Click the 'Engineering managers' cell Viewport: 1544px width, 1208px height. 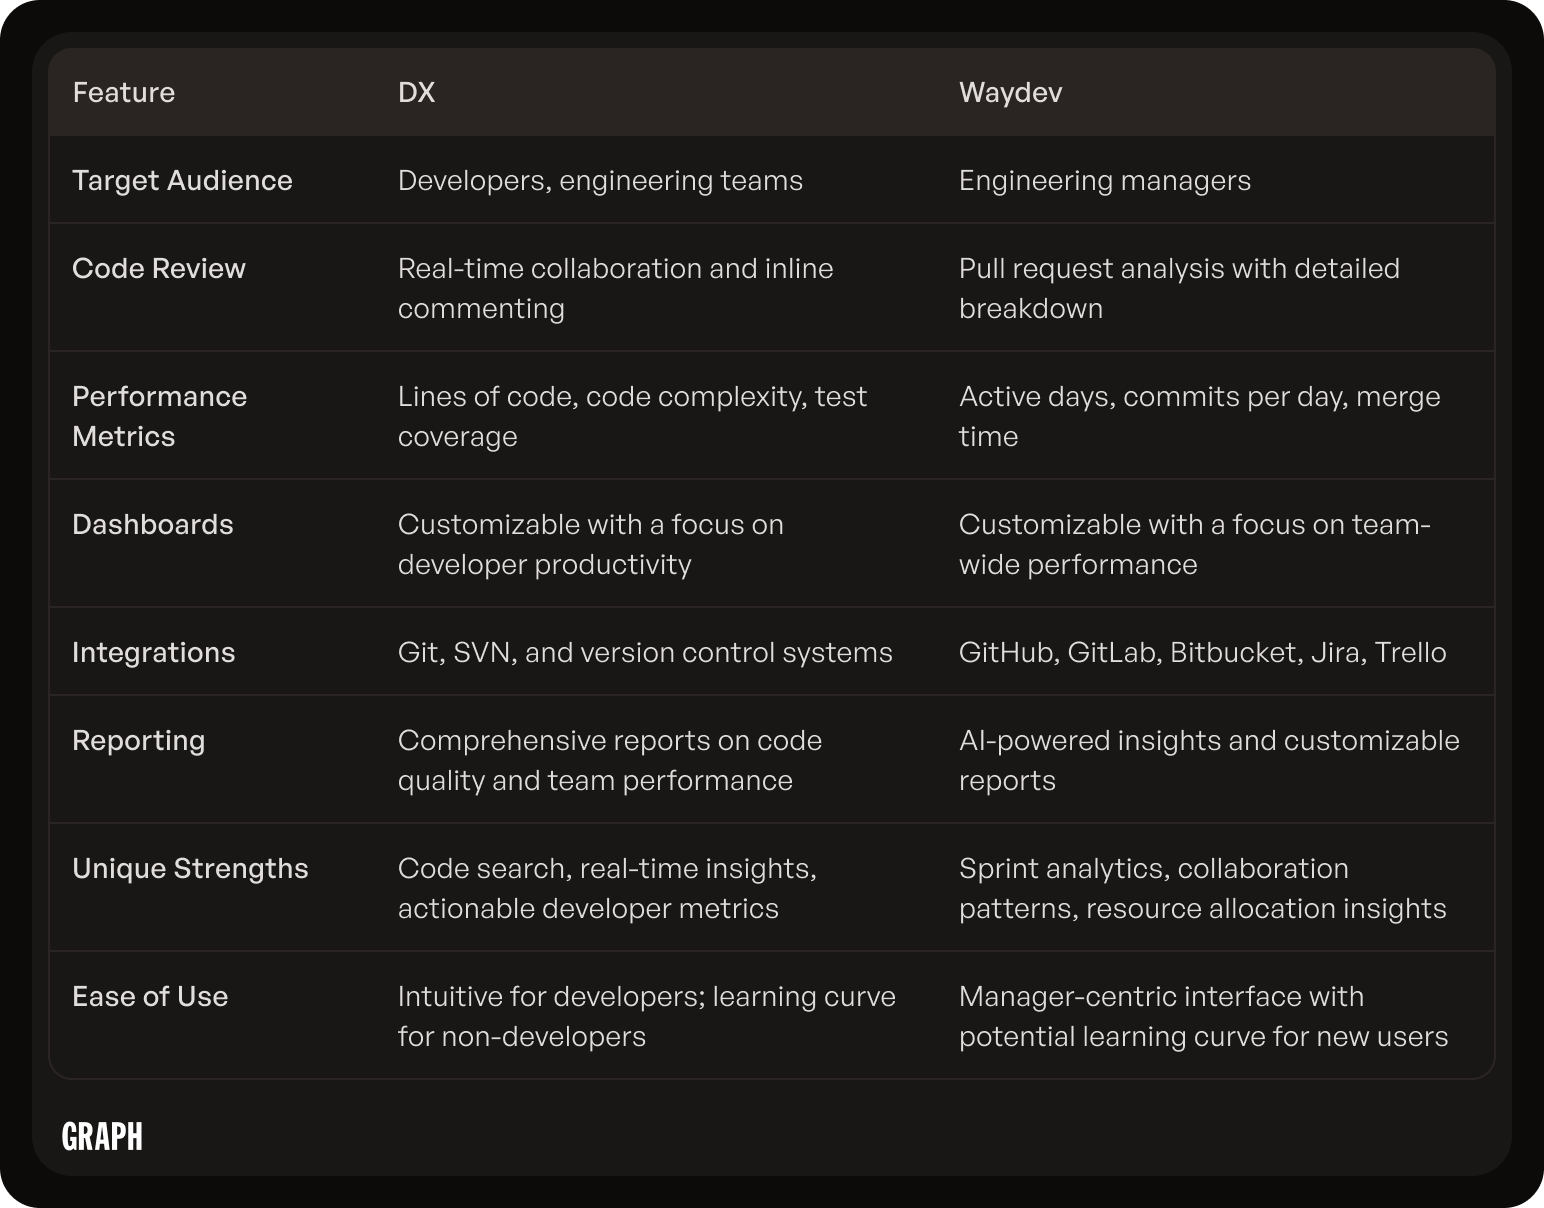tap(1105, 180)
